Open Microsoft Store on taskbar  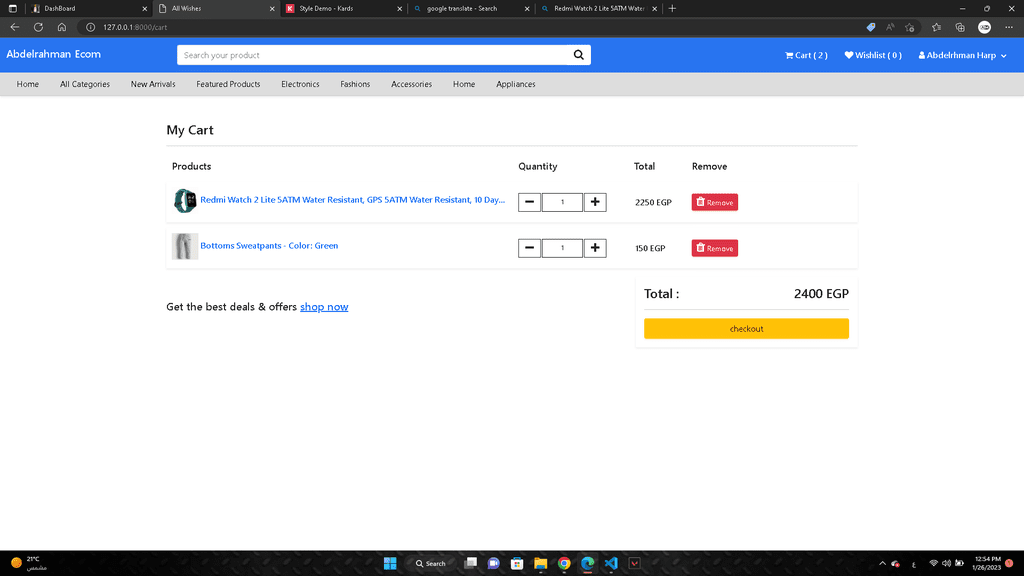point(517,564)
